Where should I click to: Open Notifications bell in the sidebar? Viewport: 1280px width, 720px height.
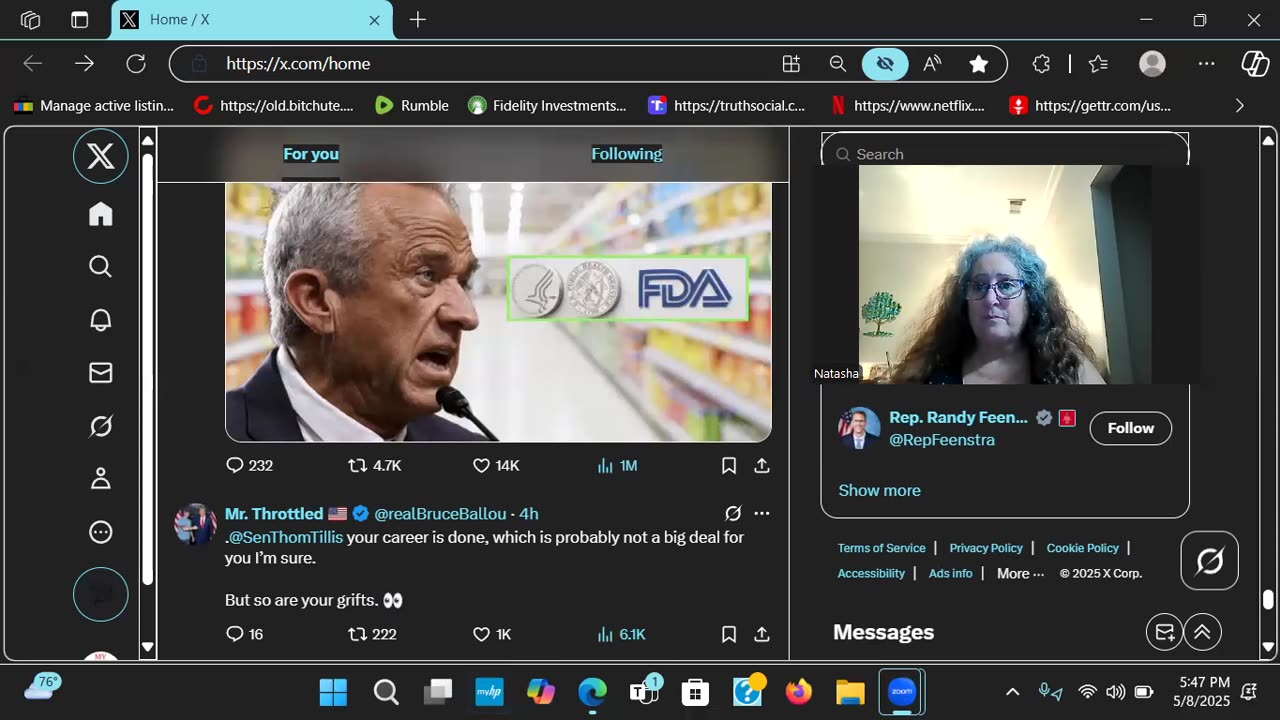coord(101,320)
